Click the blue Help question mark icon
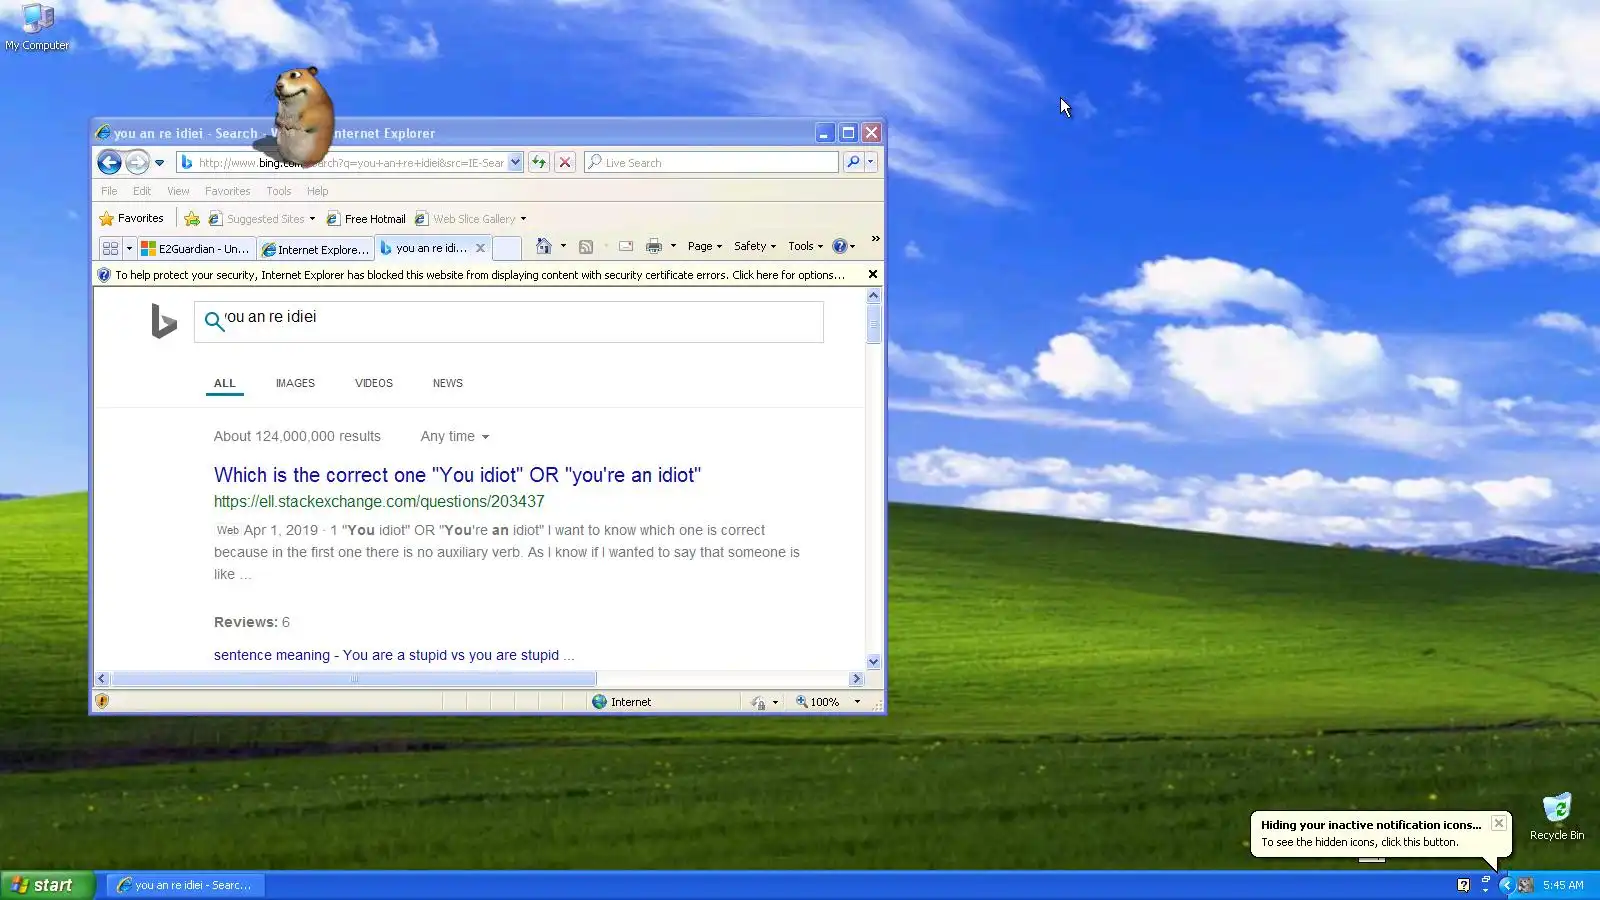Screen dimensions: 1600x900 point(840,246)
